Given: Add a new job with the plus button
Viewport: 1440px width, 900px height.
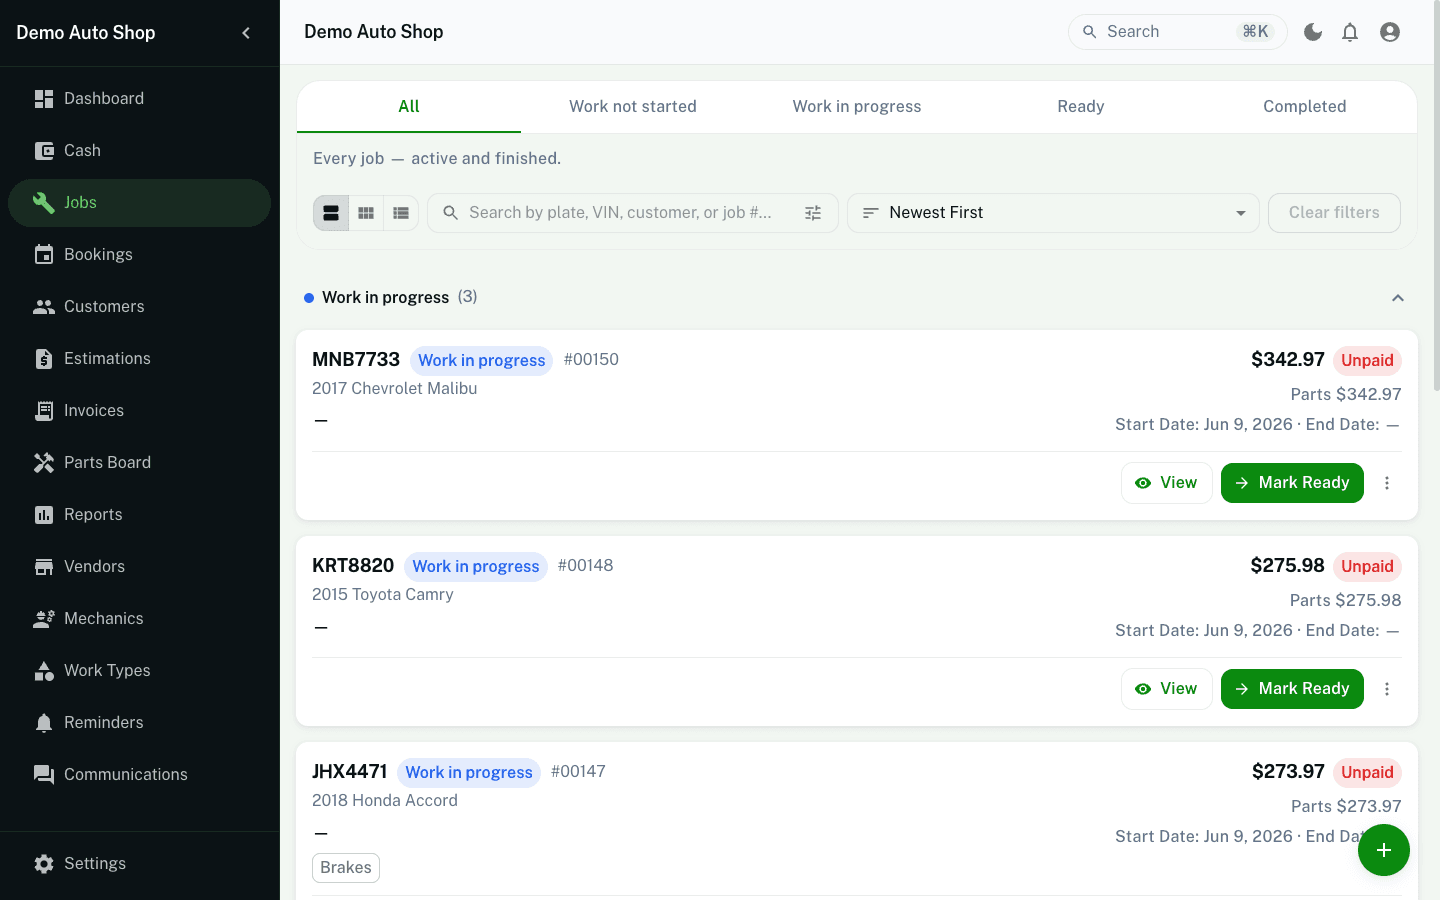Looking at the screenshot, I should pyautogui.click(x=1384, y=850).
